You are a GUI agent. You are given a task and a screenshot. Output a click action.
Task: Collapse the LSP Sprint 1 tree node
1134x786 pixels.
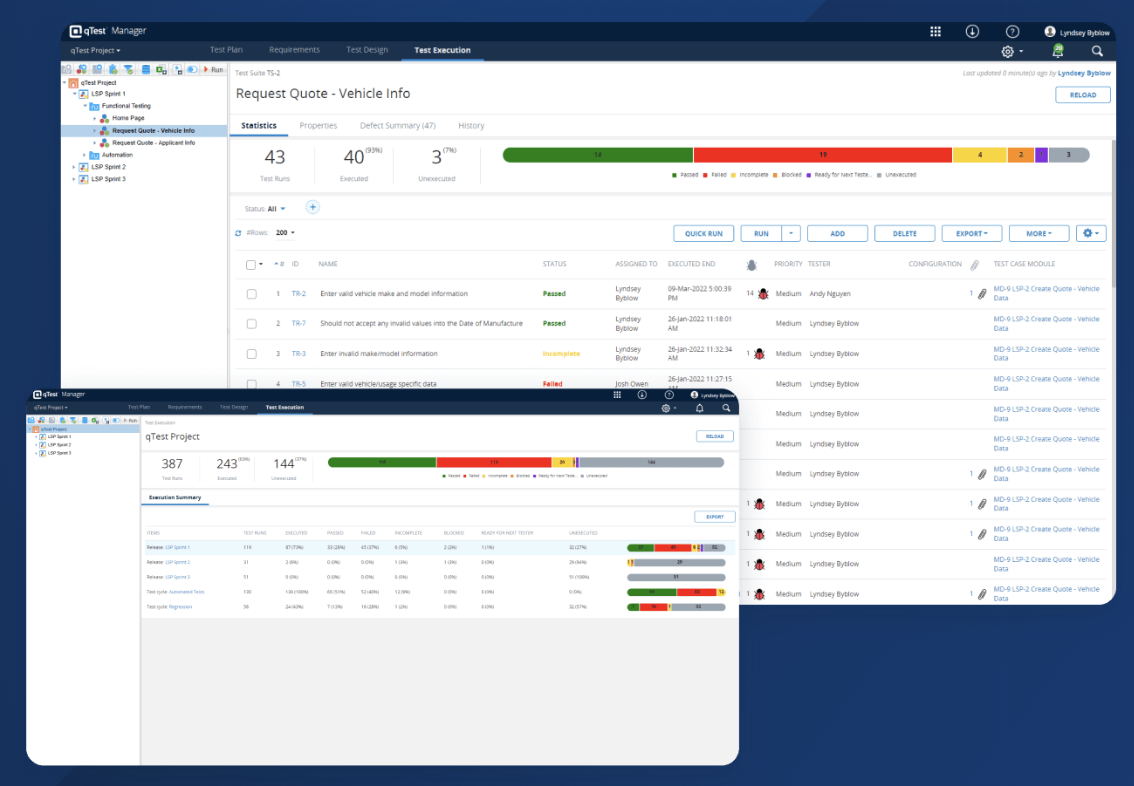tap(73, 93)
